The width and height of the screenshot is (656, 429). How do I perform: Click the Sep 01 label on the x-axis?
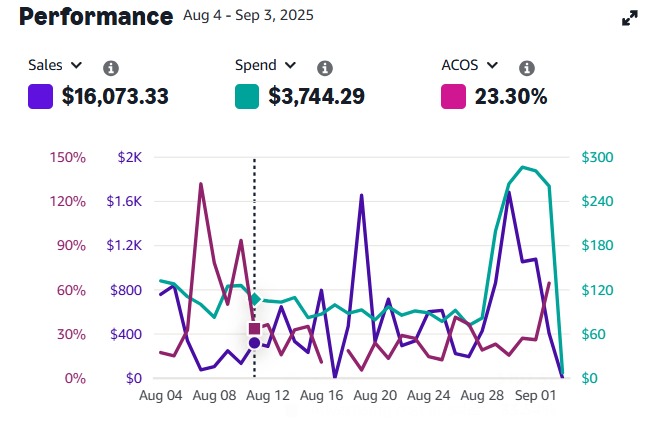535,395
